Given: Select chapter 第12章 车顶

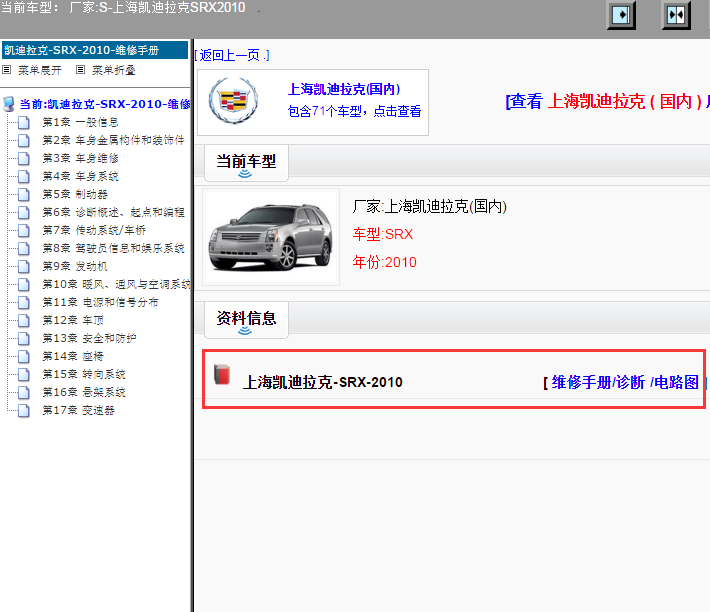Looking at the screenshot, I should point(73,320).
